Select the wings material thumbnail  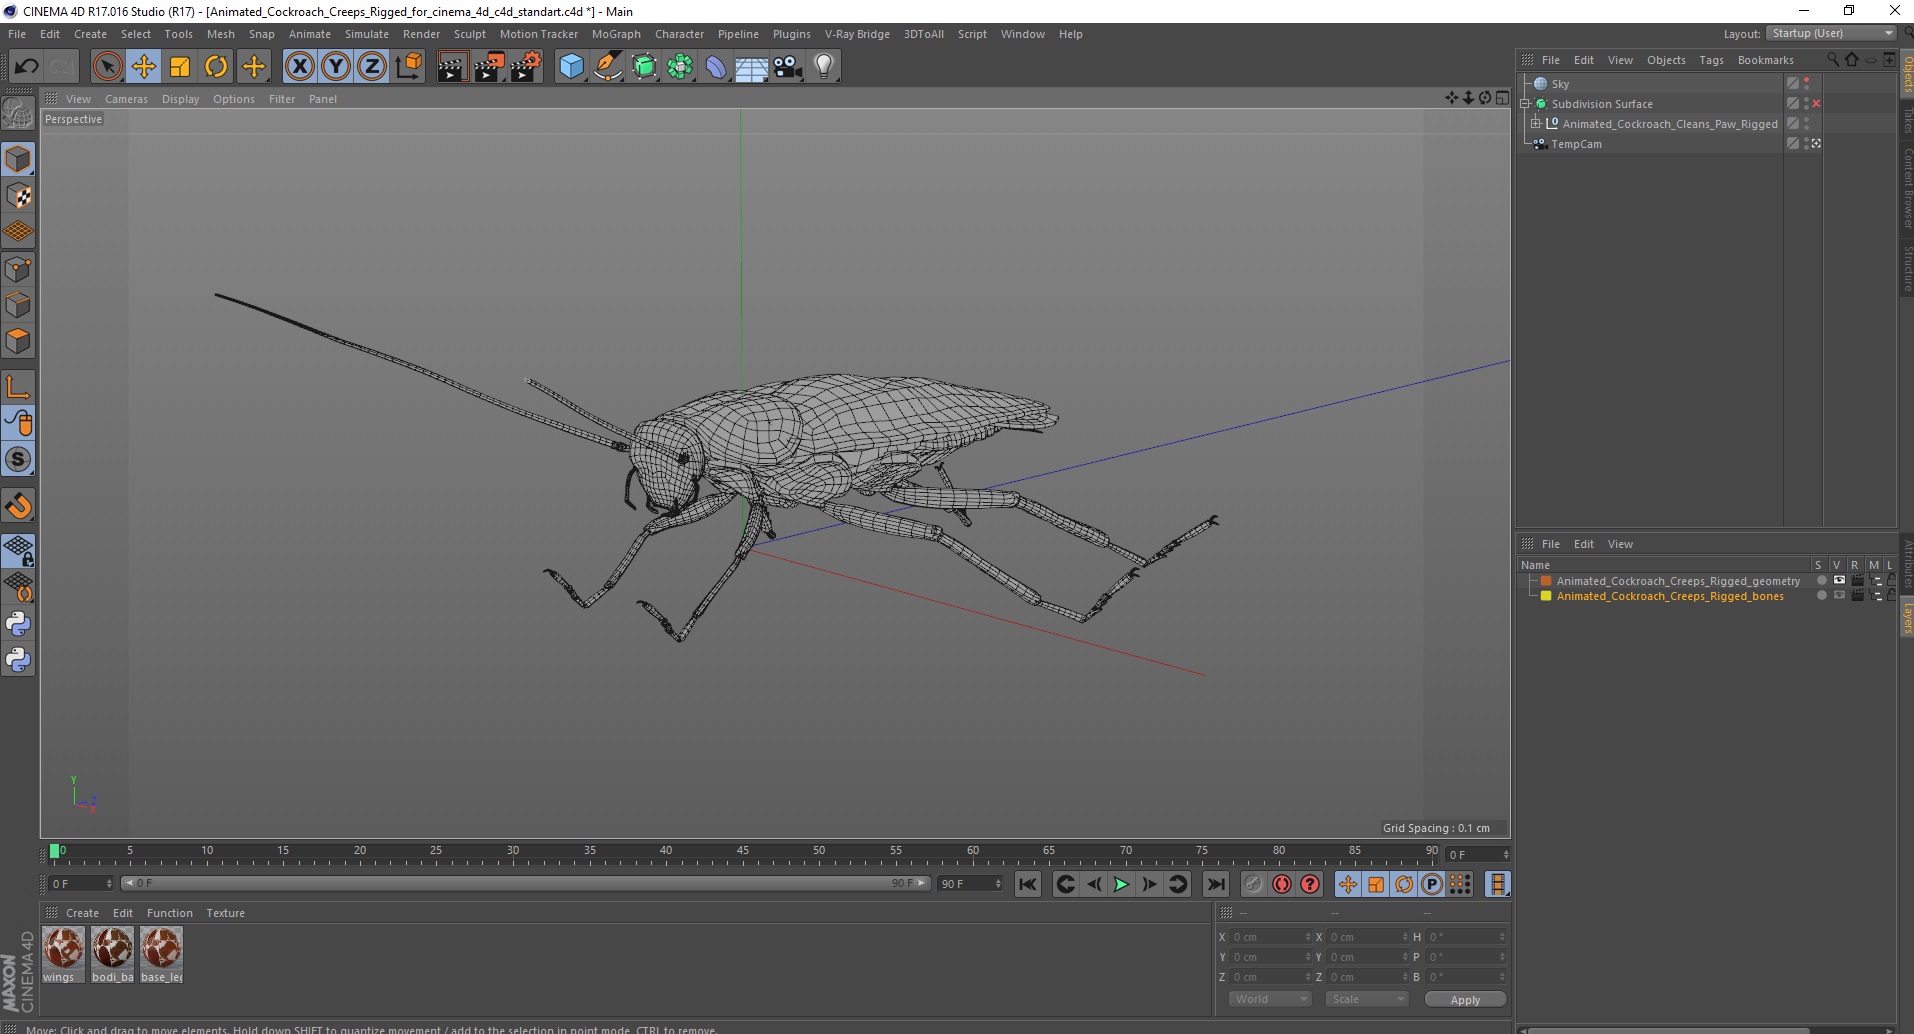click(x=63, y=955)
